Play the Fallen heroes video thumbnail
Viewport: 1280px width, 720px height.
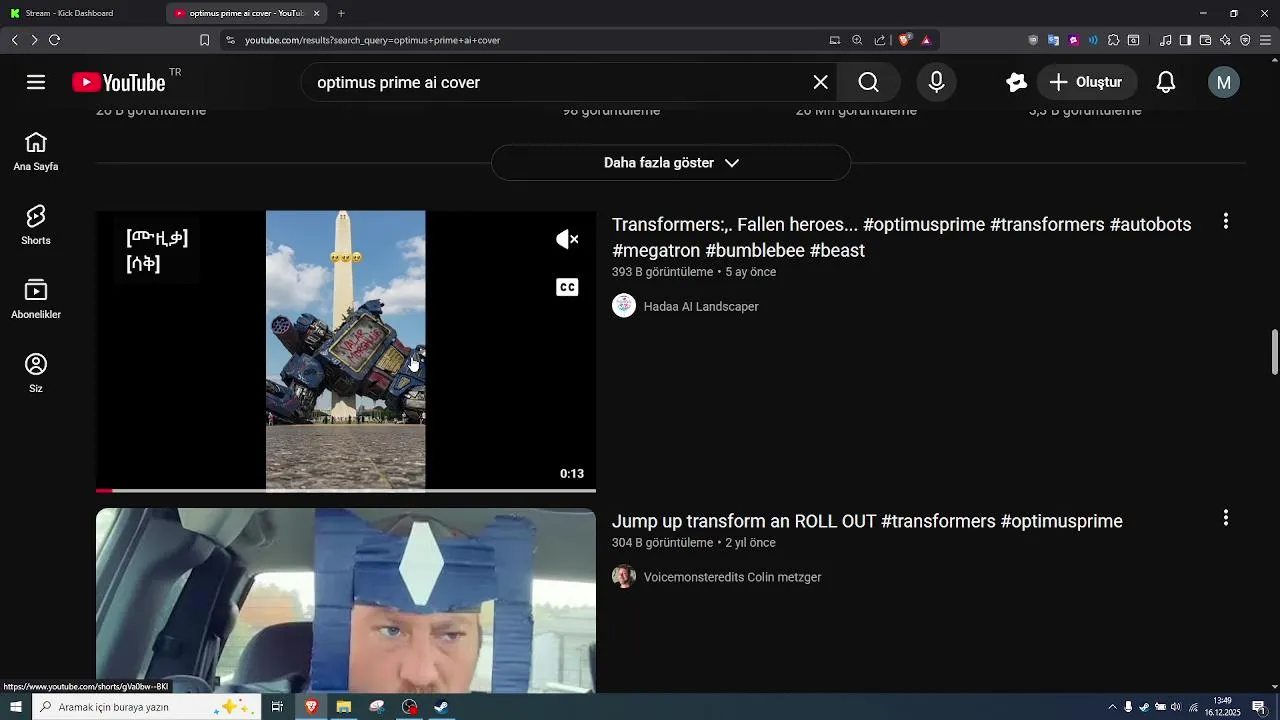tap(346, 350)
